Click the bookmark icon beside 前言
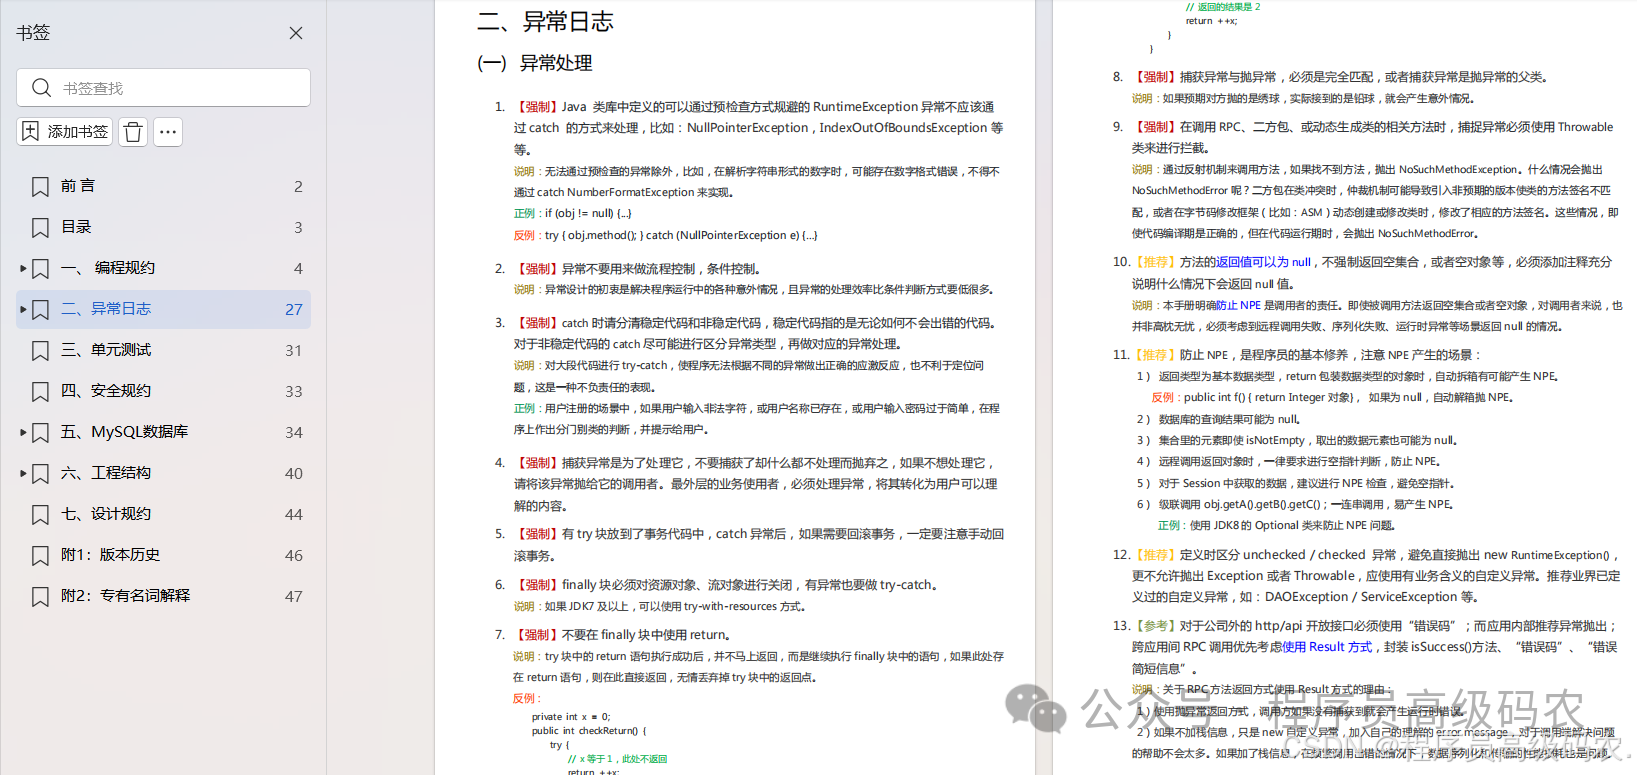 40,187
